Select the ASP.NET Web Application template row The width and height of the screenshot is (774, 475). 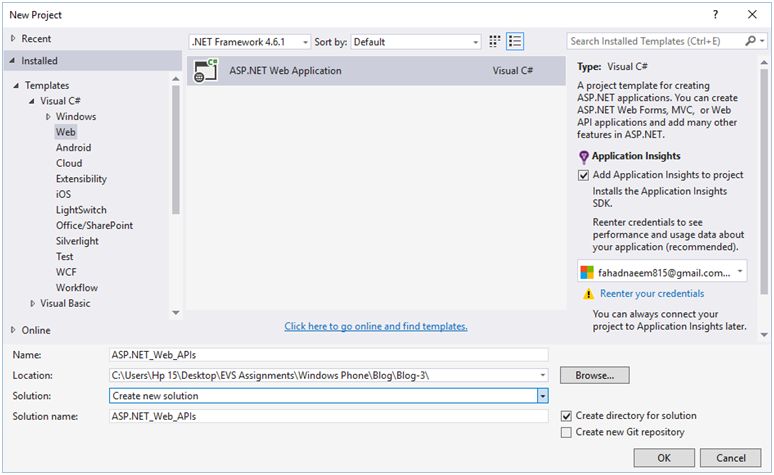[x=376, y=71]
